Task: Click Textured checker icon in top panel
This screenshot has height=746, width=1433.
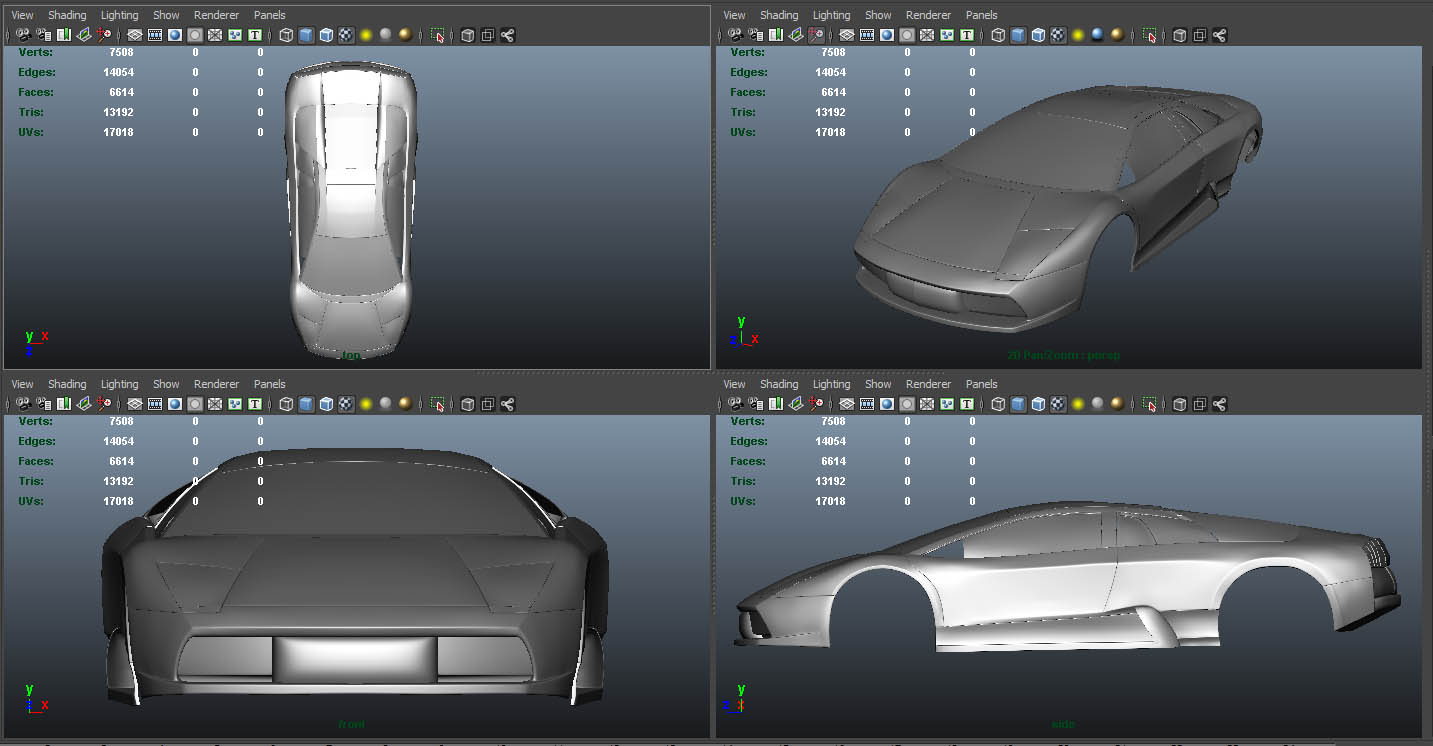Action: pos(346,35)
